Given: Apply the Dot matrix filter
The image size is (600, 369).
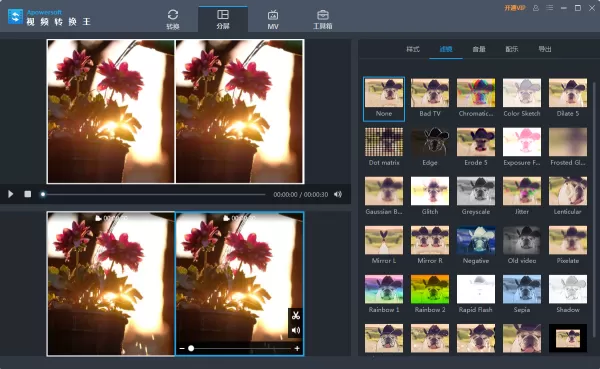Looking at the screenshot, I should tap(384, 147).
